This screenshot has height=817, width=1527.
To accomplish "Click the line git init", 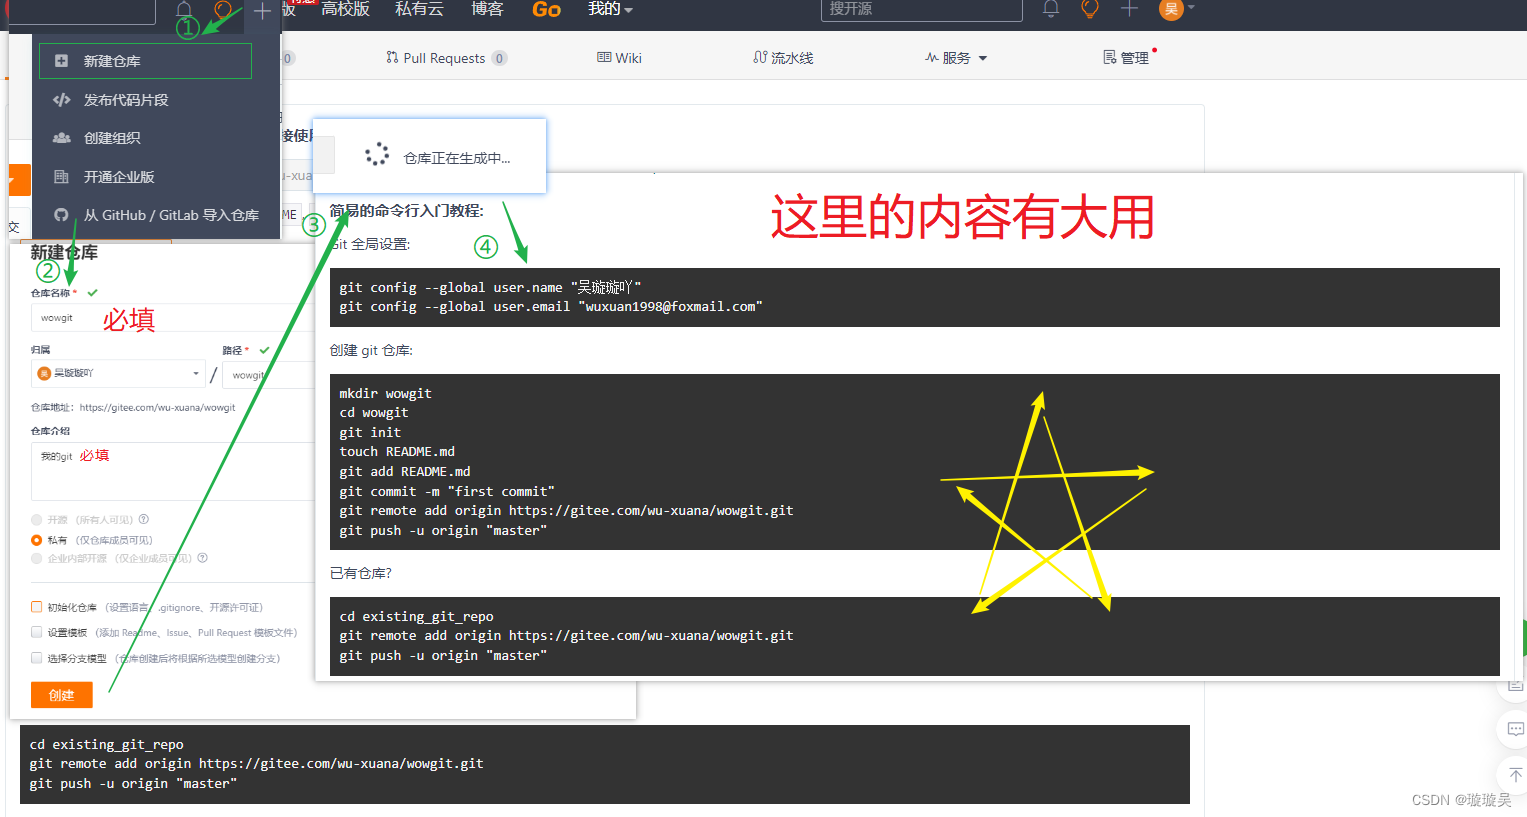I will click(x=370, y=433).
